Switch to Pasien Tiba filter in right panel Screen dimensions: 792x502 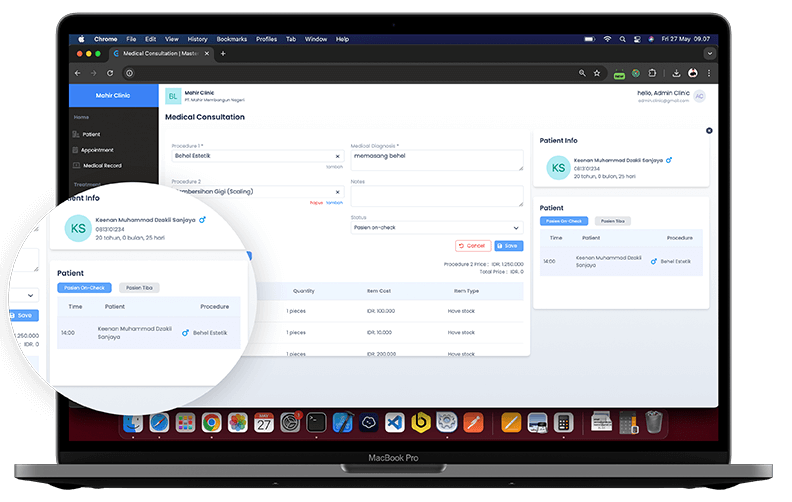612,221
